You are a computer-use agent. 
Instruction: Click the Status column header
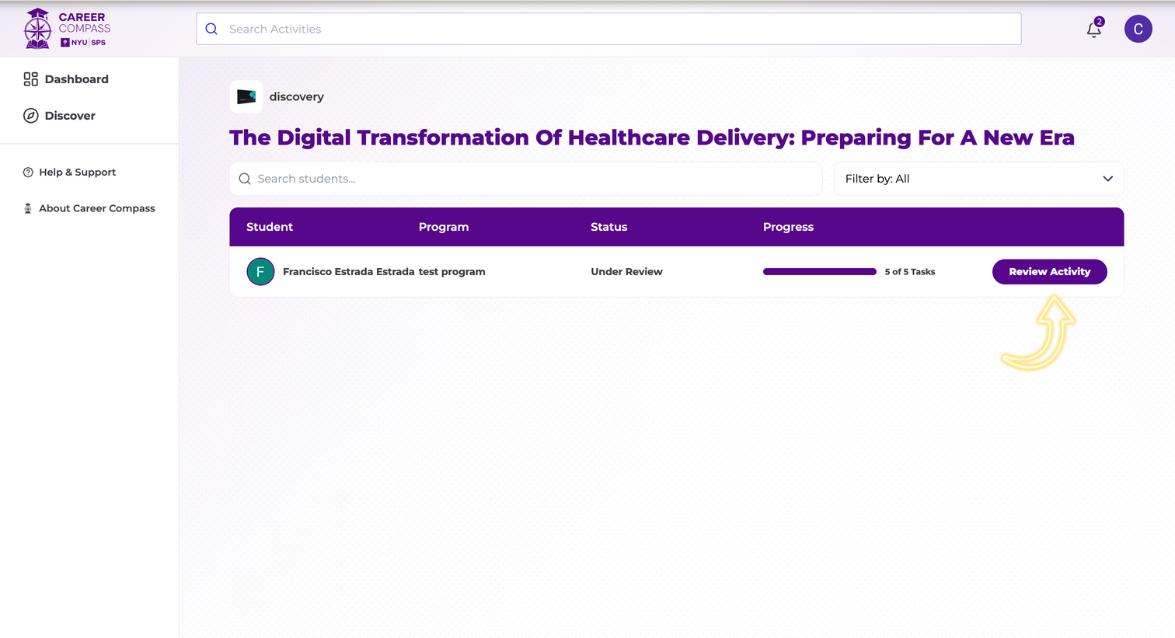coord(608,227)
